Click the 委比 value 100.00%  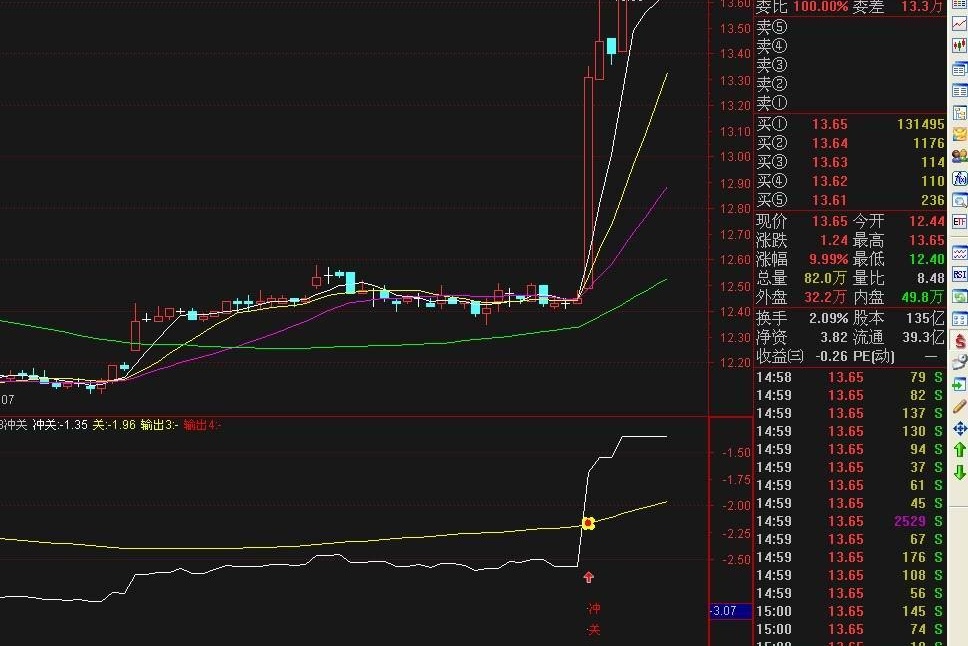(x=820, y=7)
